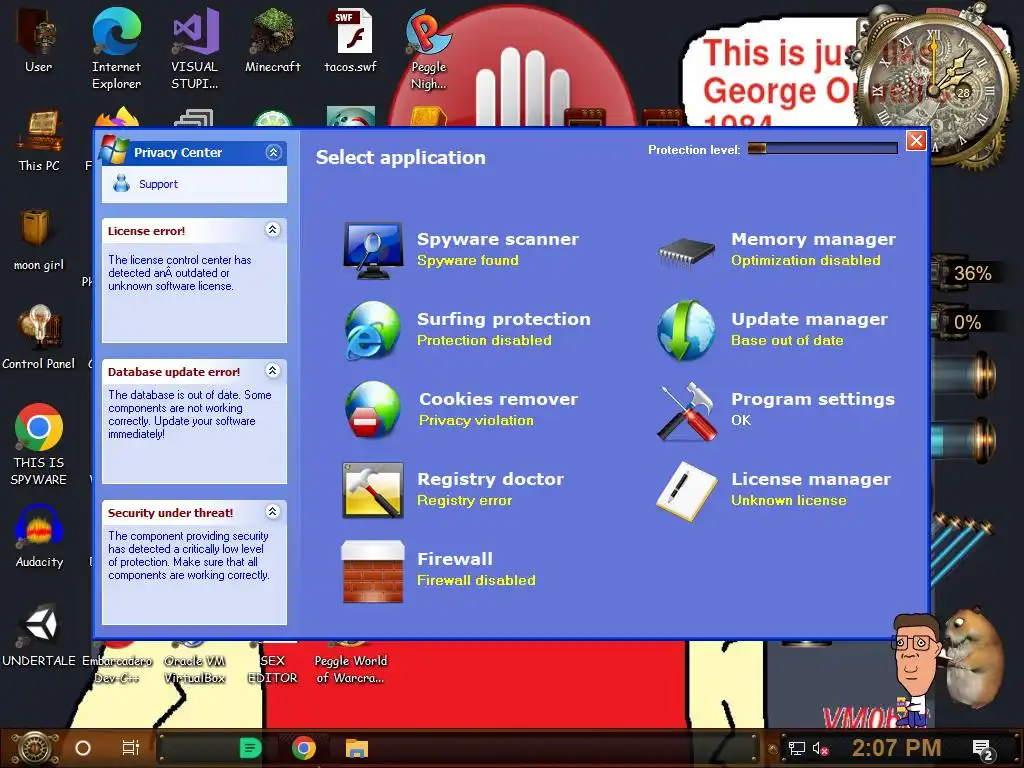This screenshot has width=1024, height=768.
Task: Launch THIS IS SPYWARE Chrome icon
Action: click(x=39, y=444)
